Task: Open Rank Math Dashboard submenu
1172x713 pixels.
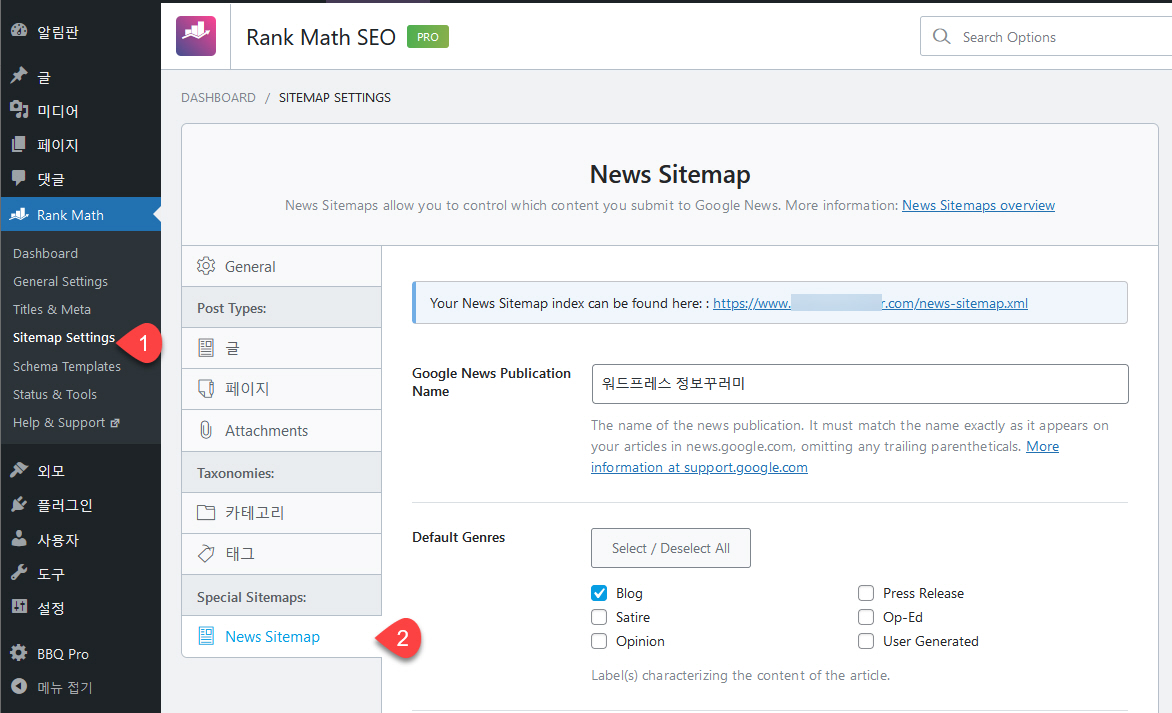Action: click(45, 253)
